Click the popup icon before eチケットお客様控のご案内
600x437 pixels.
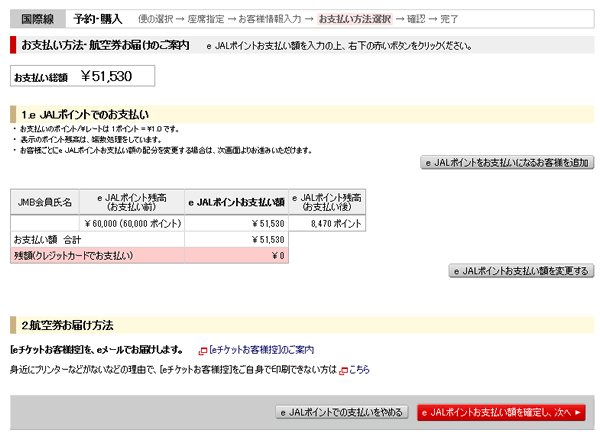pos(202,350)
